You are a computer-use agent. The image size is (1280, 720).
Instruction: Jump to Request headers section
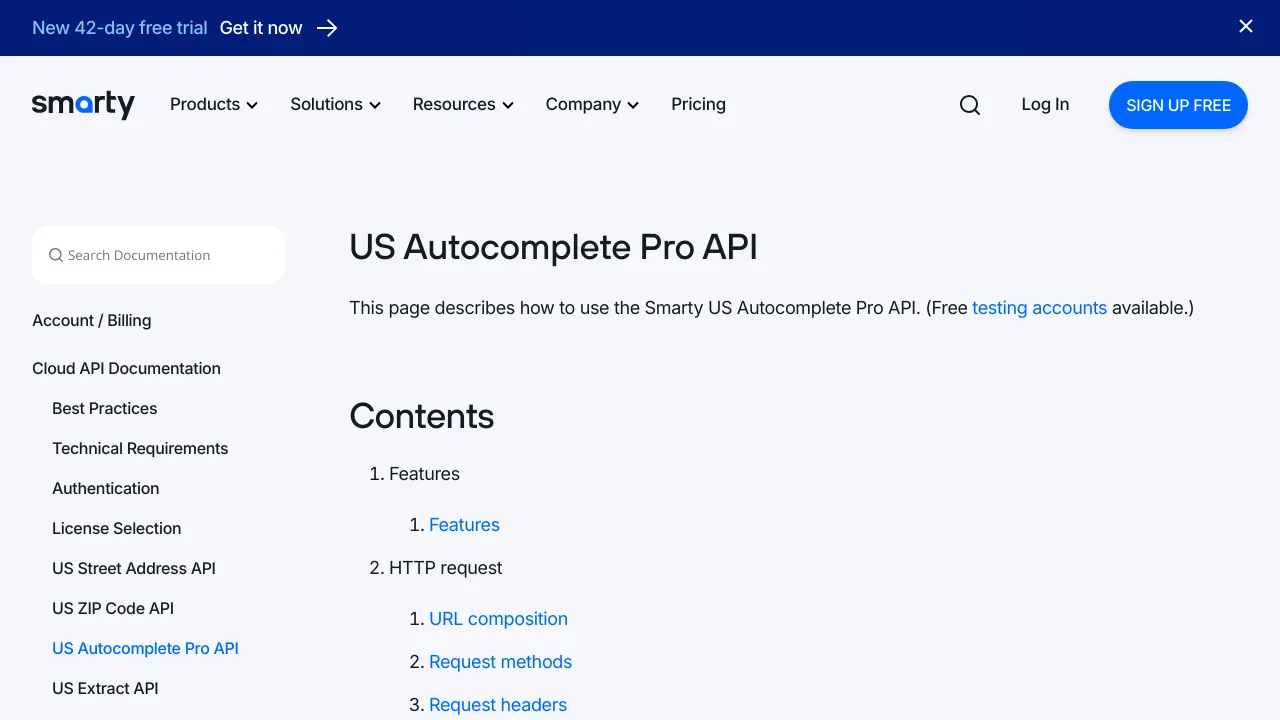[498, 705]
